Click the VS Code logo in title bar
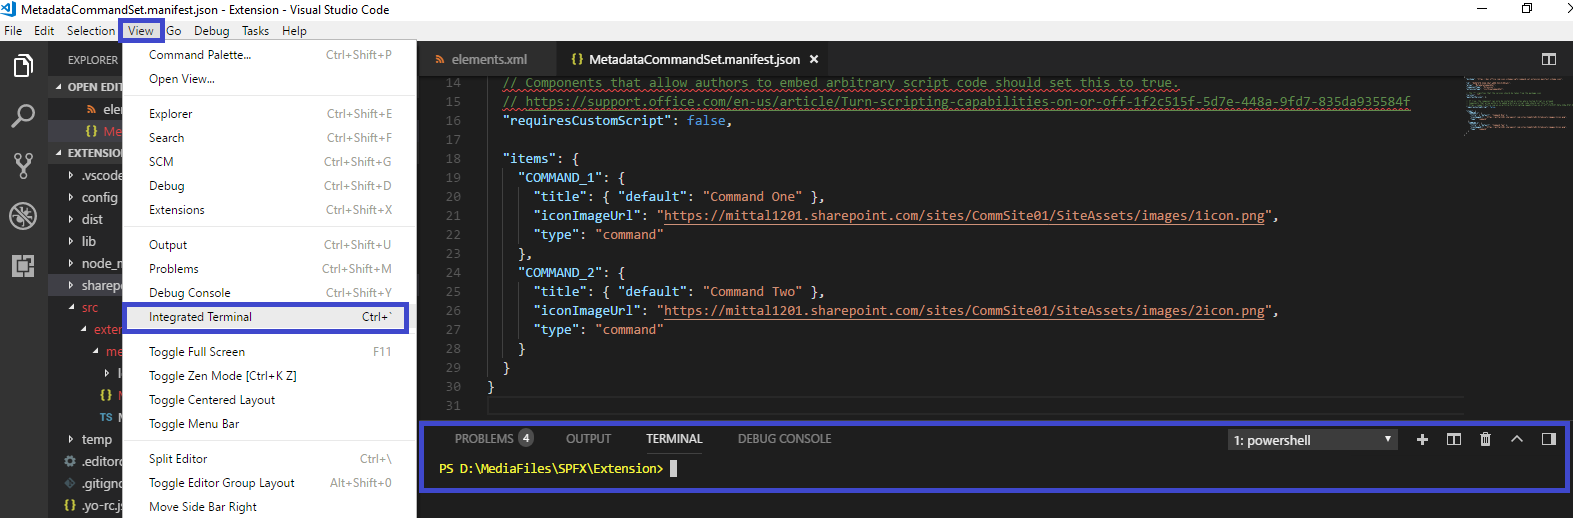Screen dimensions: 1573x518 click(8, 9)
